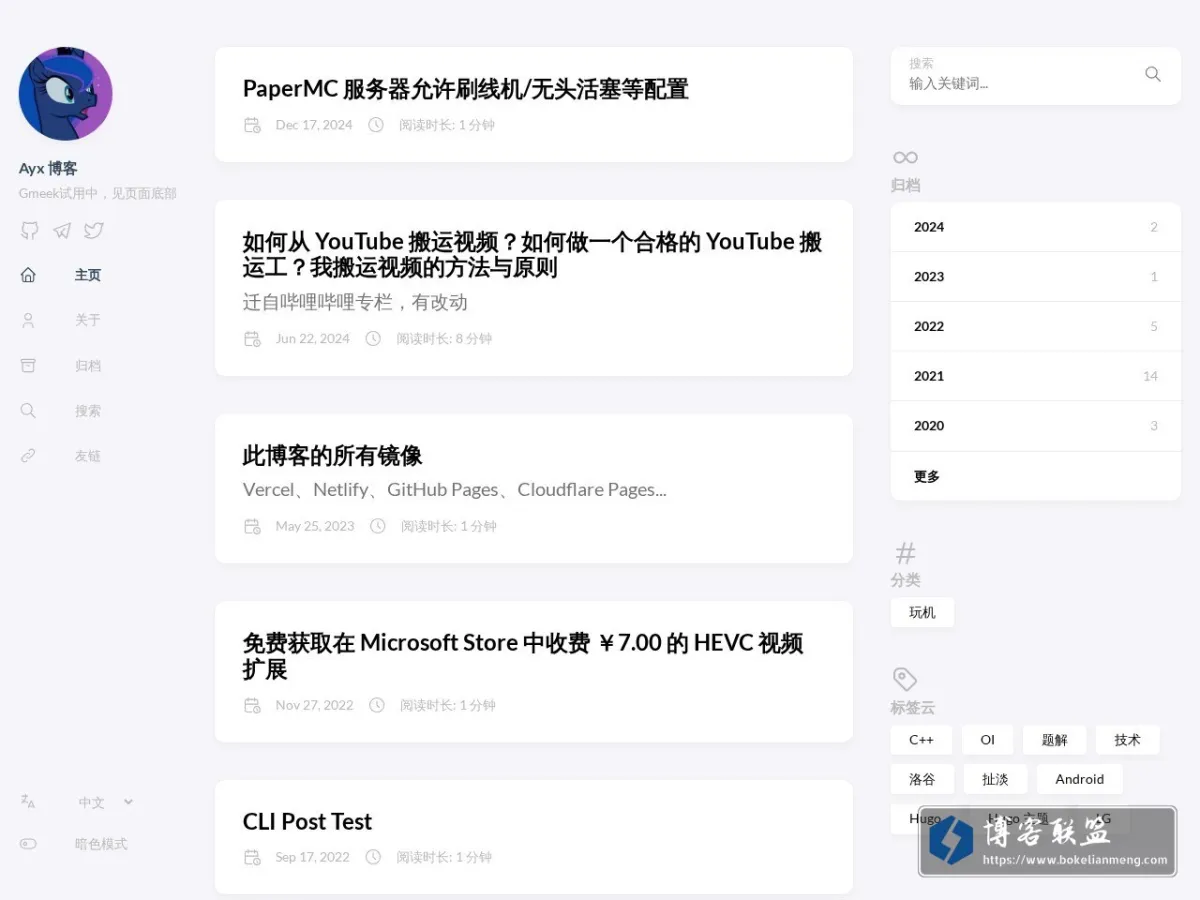Select the Android tag

1080,779
